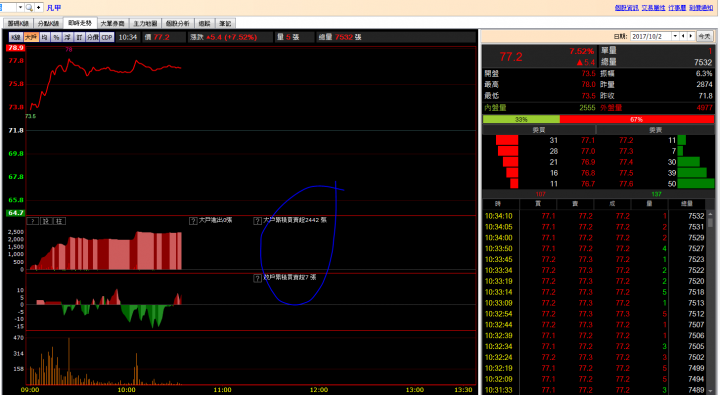Click bid price 77.1 in order book
Viewport: 720px width, 395px height.
click(588, 141)
